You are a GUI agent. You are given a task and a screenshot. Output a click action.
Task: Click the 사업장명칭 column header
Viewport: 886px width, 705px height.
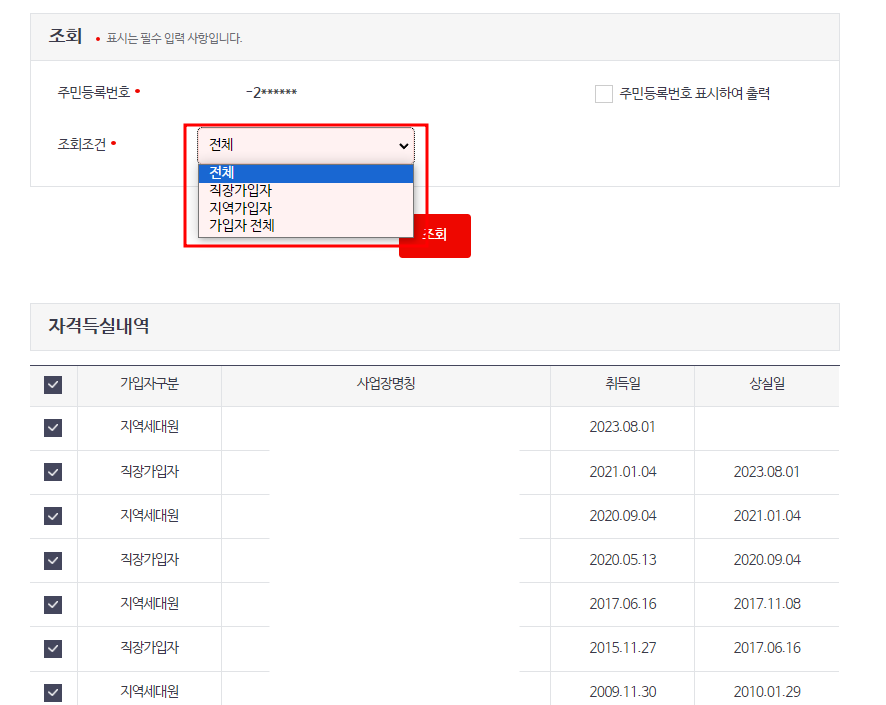tap(385, 383)
